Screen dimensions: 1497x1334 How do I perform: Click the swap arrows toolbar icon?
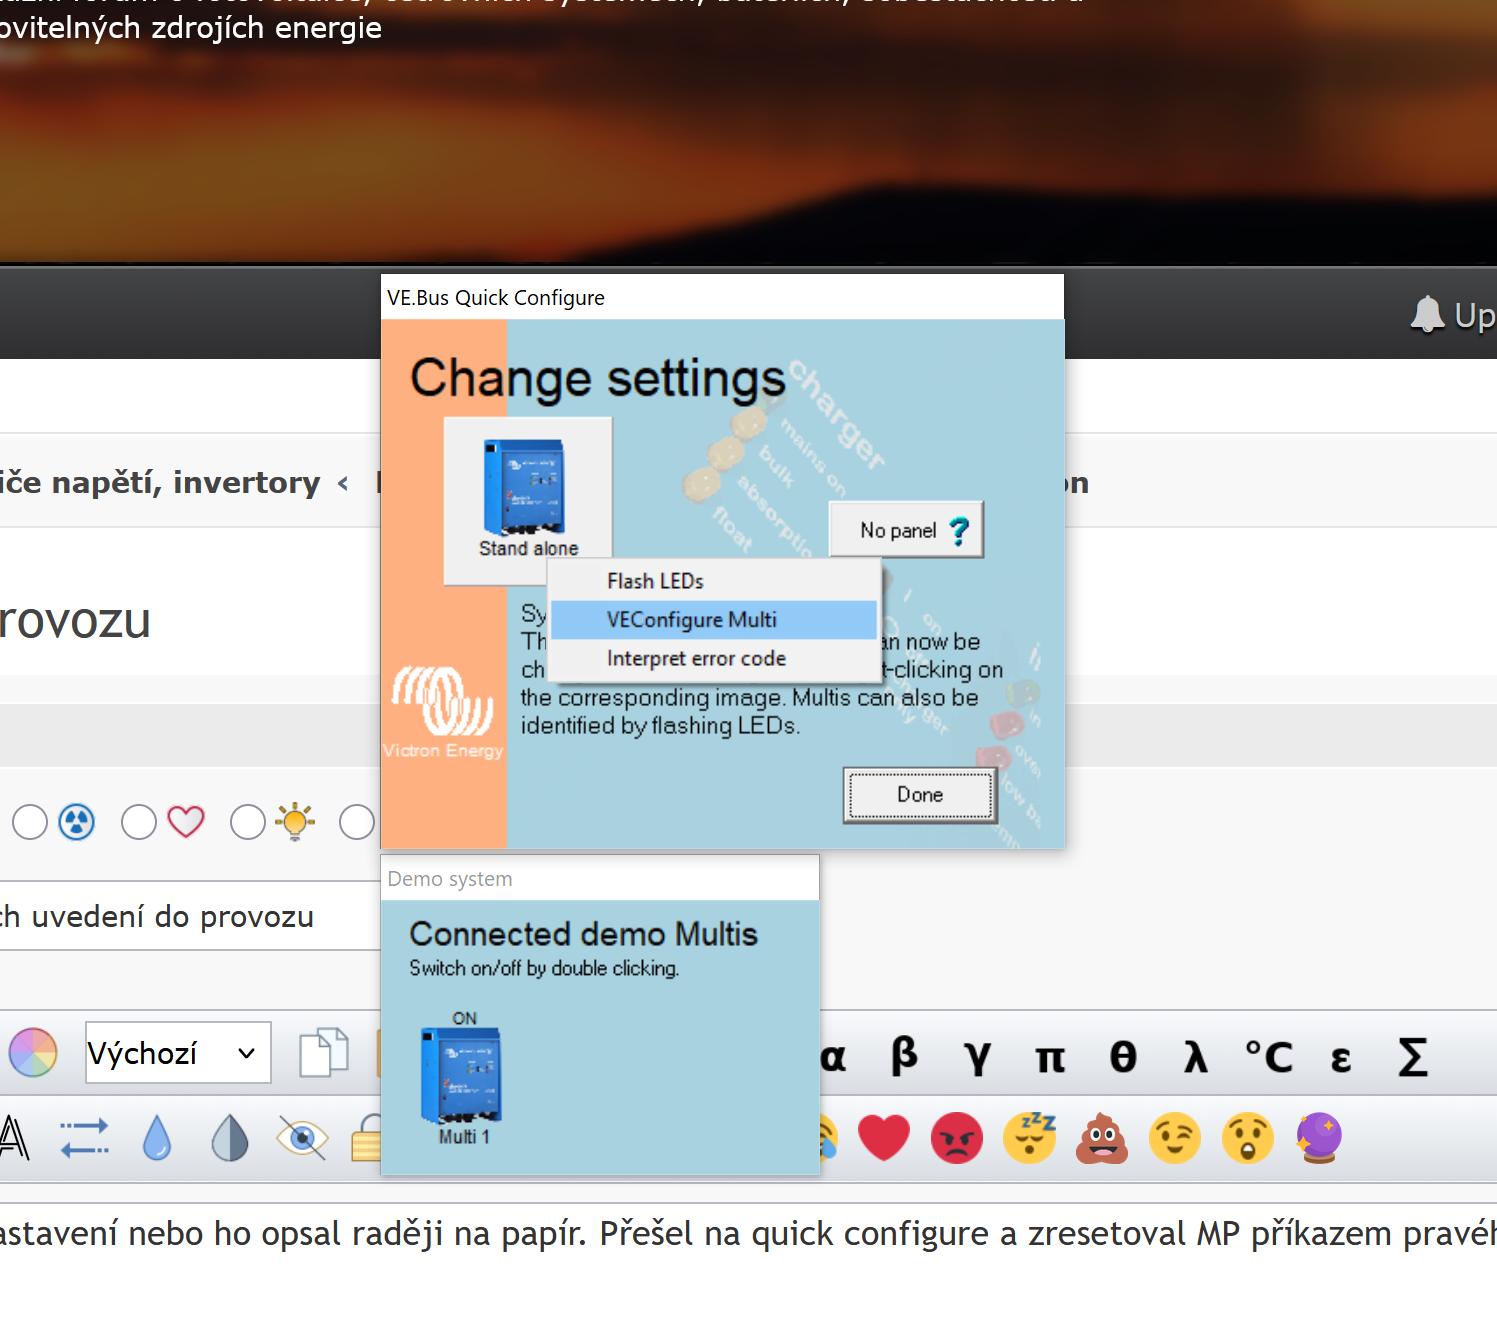(x=85, y=1138)
